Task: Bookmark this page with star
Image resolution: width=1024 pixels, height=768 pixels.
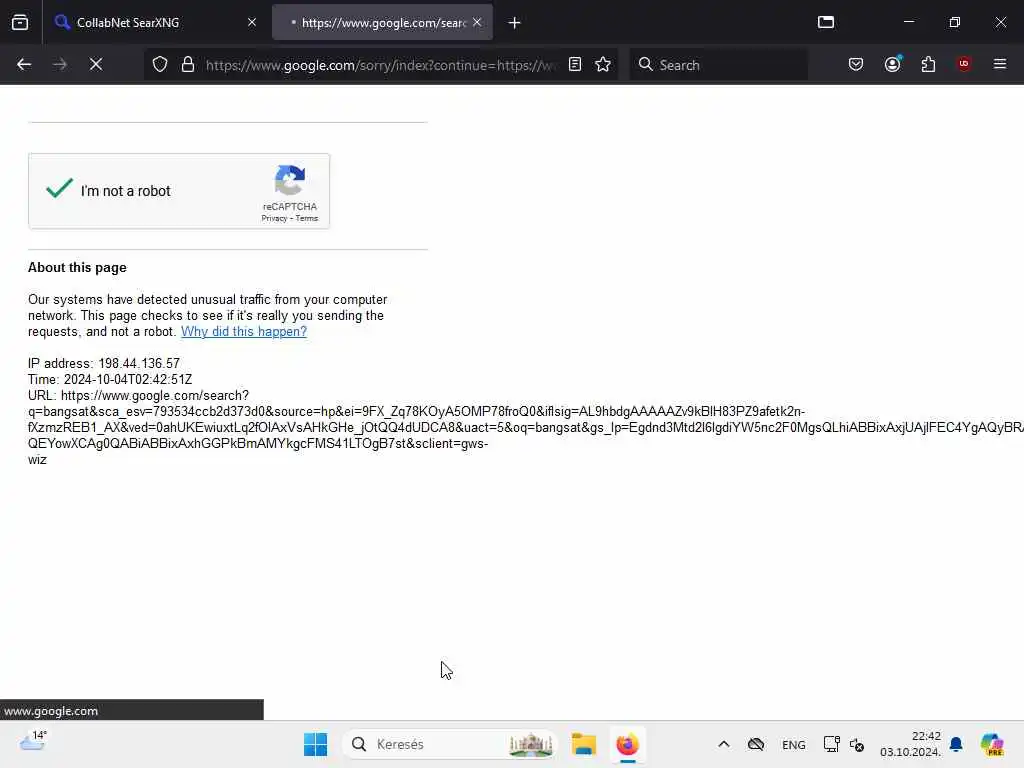Action: coord(603,64)
